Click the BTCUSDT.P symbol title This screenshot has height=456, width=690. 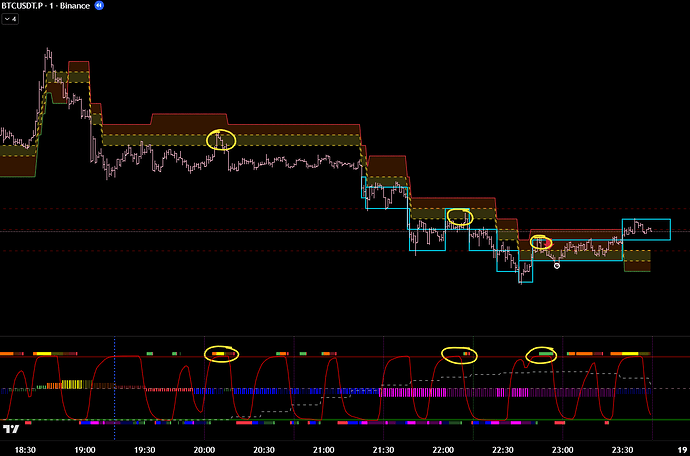30,6
